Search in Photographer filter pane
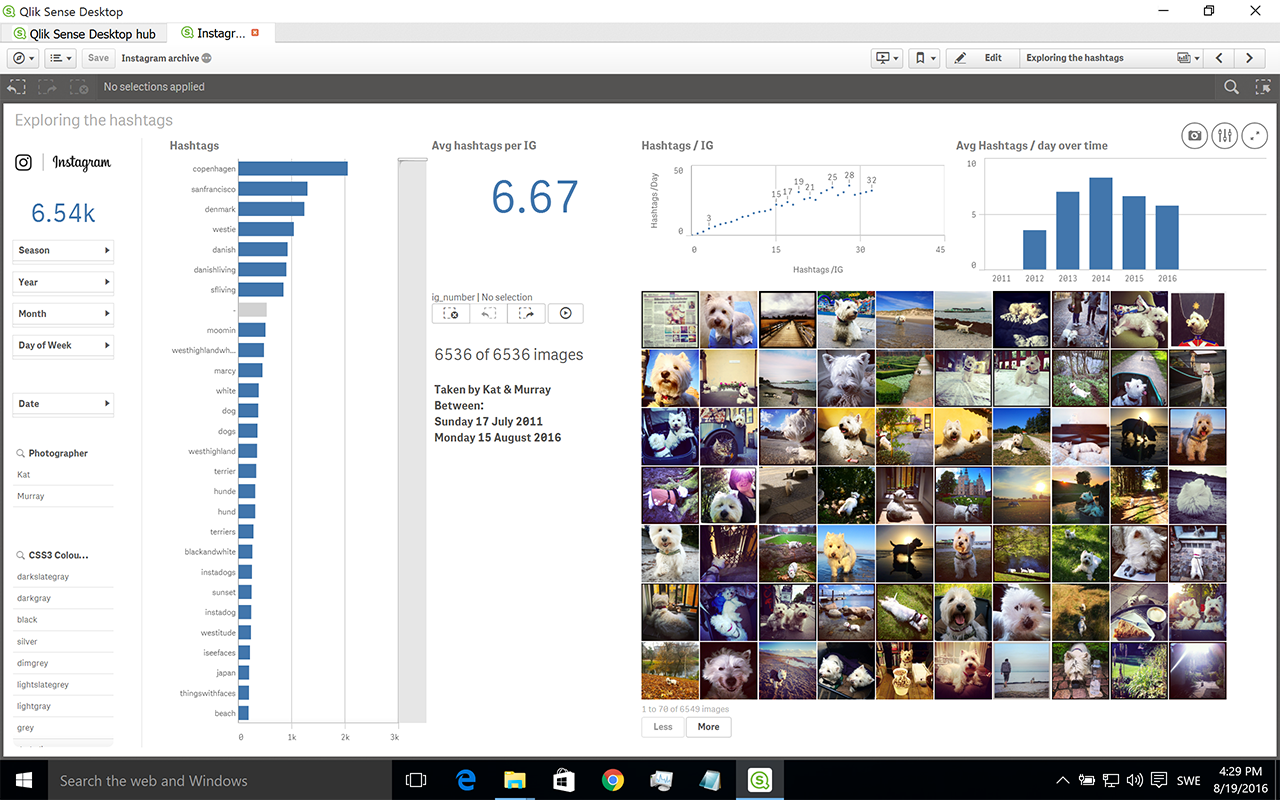This screenshot has height=800, width=1280. [x=21, y=453]
